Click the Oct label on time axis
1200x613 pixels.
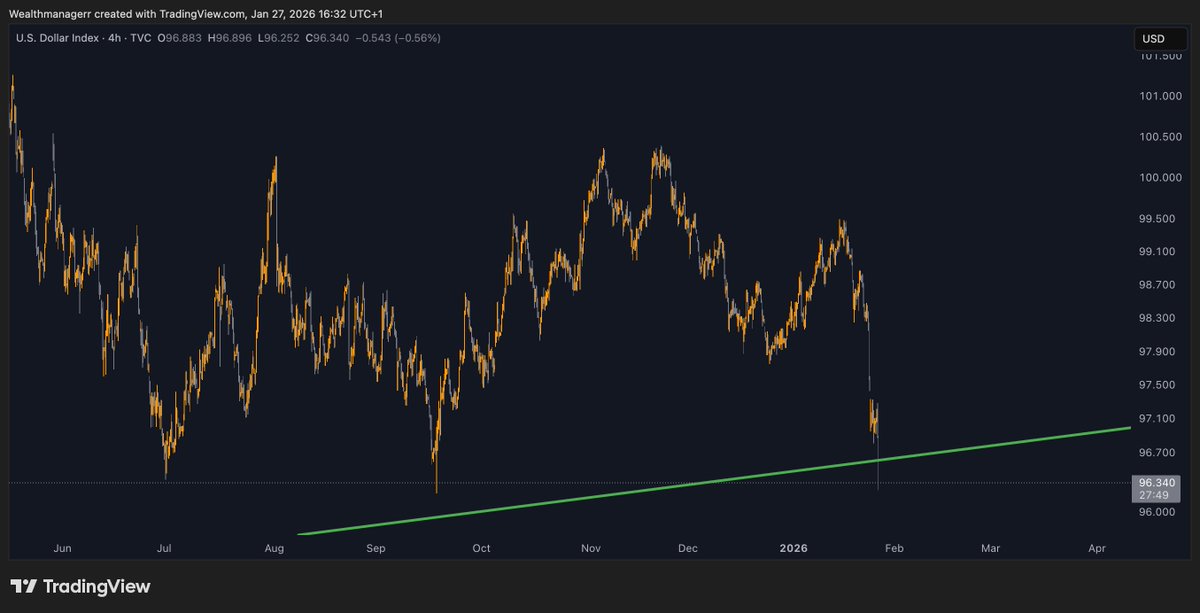tap(481, 548)
